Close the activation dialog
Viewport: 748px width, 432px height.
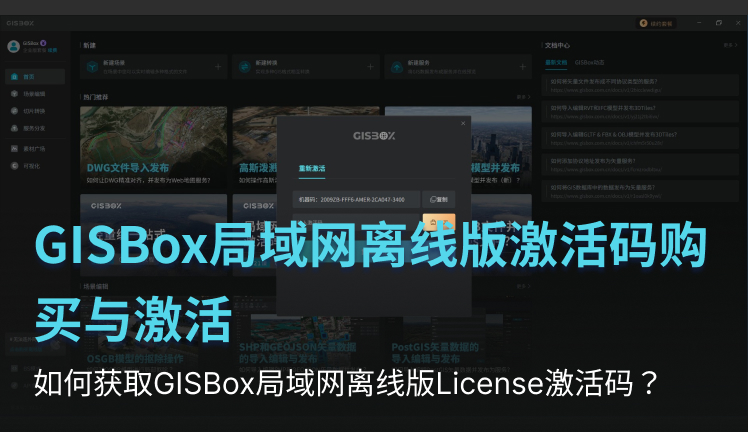pyautogui.click(x=463, y=123)
